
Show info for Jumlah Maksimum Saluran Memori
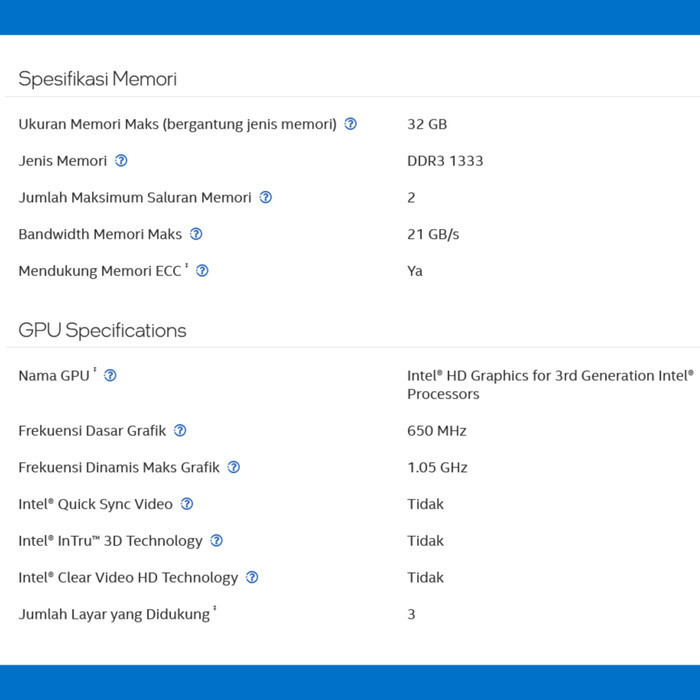pyautogui.click(x=266, y=197)
